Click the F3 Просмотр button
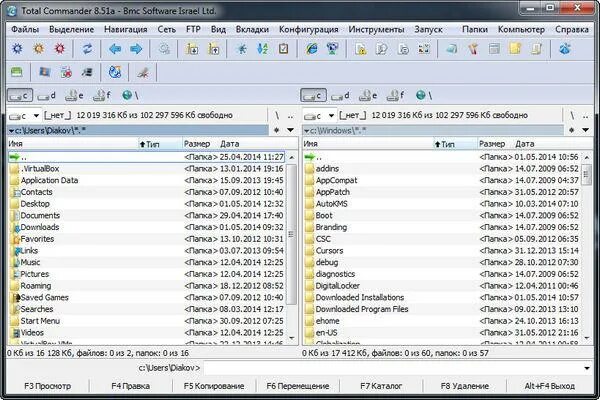The height and width of the screenshot is (400, 600). tap(47, 386)
